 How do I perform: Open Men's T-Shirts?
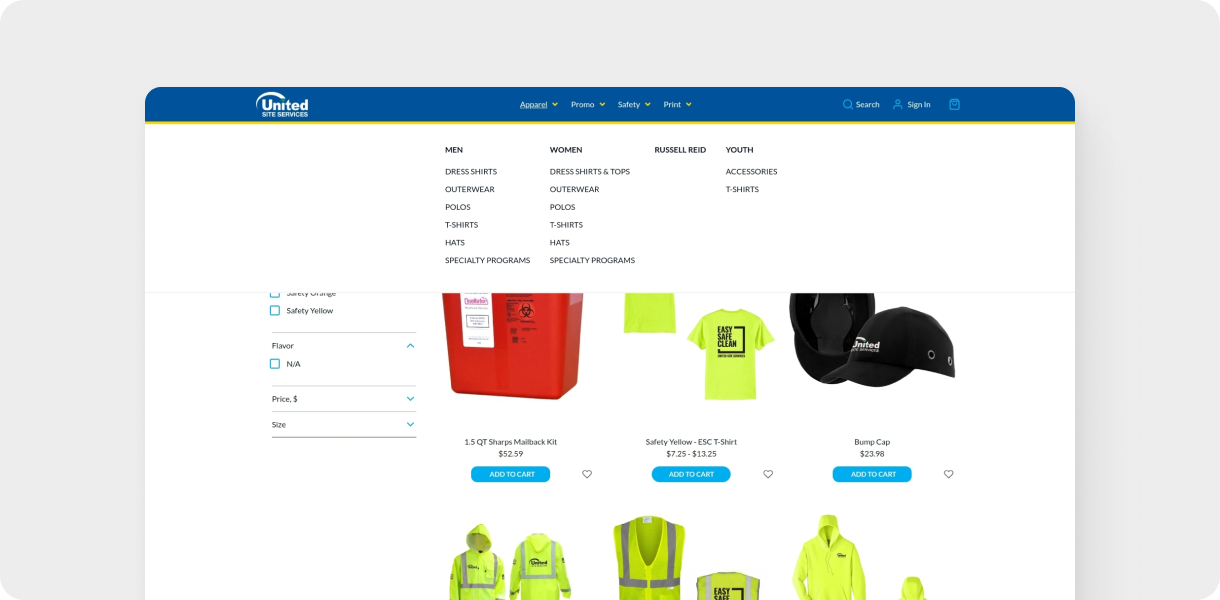(x=462, y=225)
